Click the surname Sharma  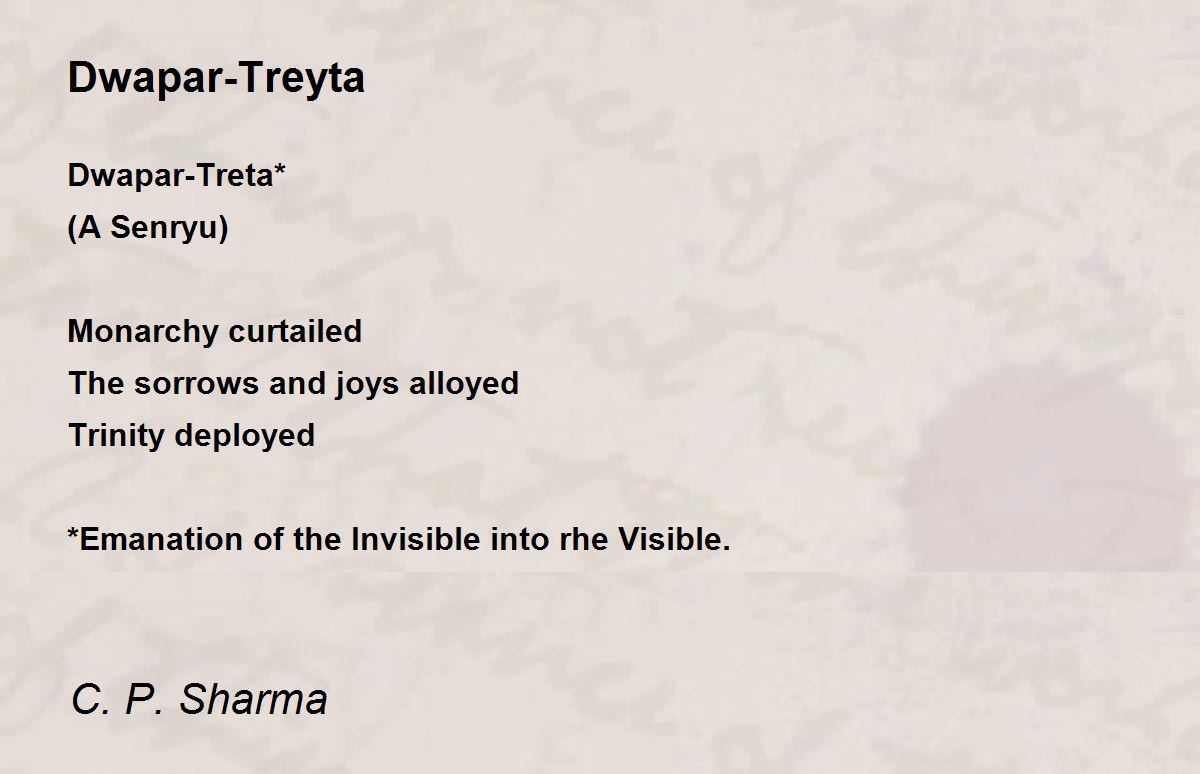tap(253, 699)
